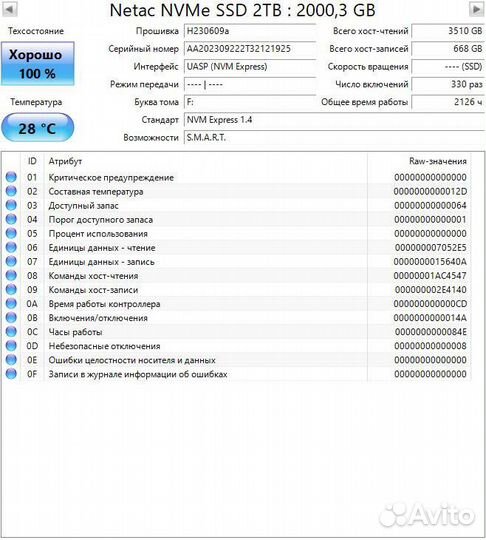This screenshot has height=540, width=486.
Task: Click the Число включений value 330 раз
Action: pyautogui.click(x=448, y=85)
